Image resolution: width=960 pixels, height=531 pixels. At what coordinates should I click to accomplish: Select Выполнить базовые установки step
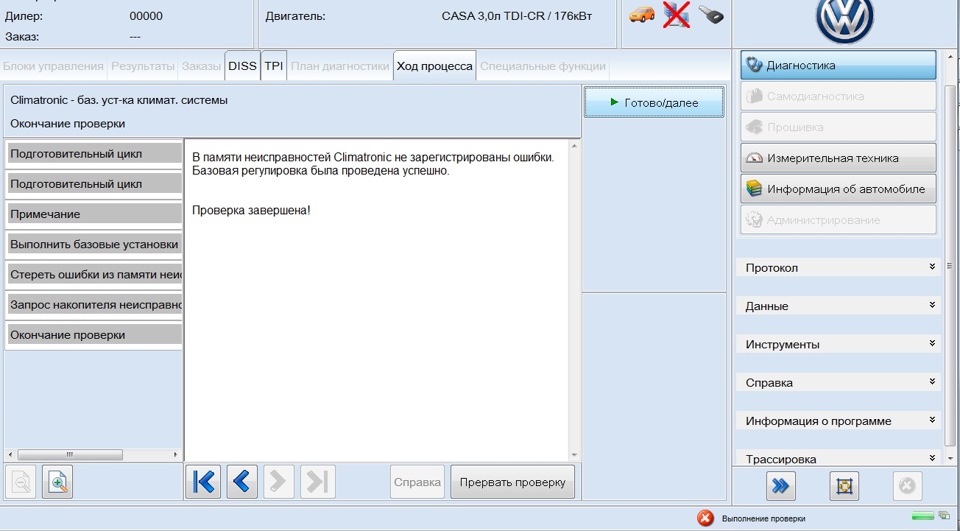pyautogui.click(x=94, y=244)
